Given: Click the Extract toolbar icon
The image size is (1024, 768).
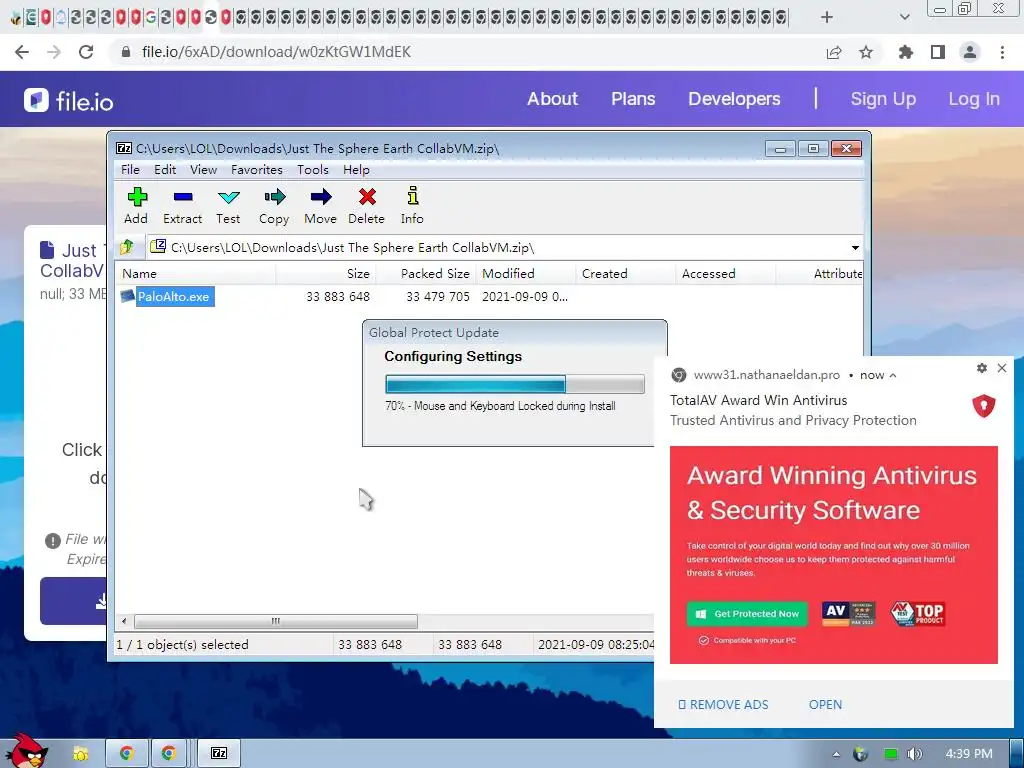Looking at the screenshot, I should pyautogui.click(x=182, y=205).
